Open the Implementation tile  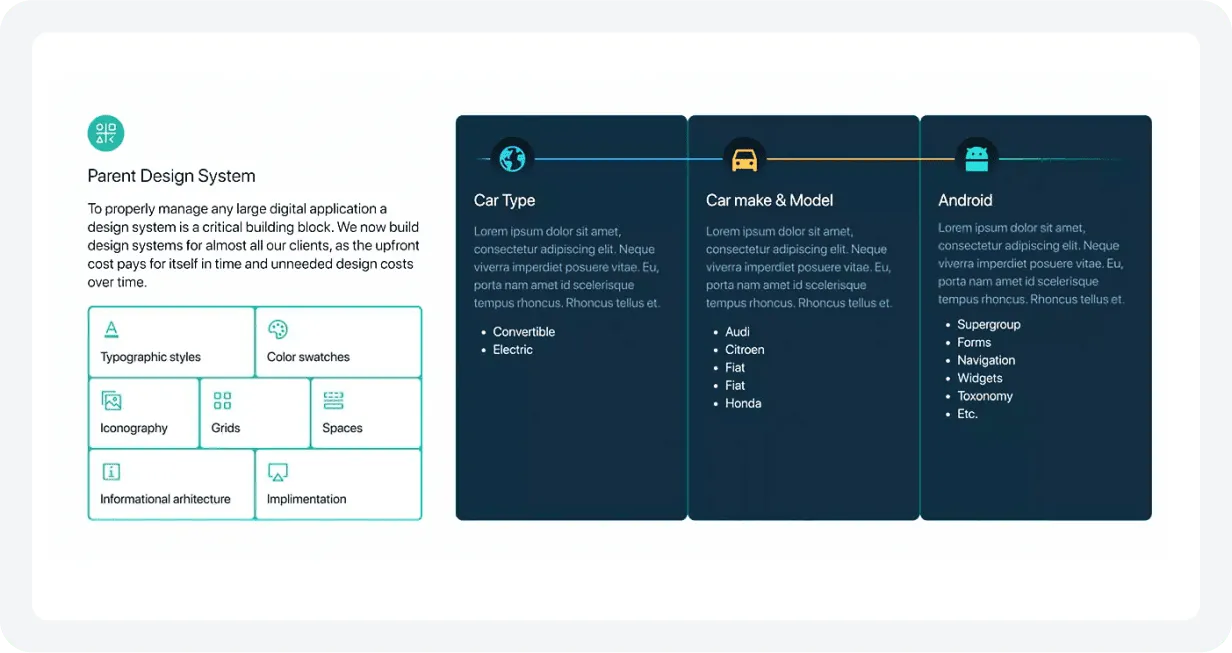click(x=338, y=485)
